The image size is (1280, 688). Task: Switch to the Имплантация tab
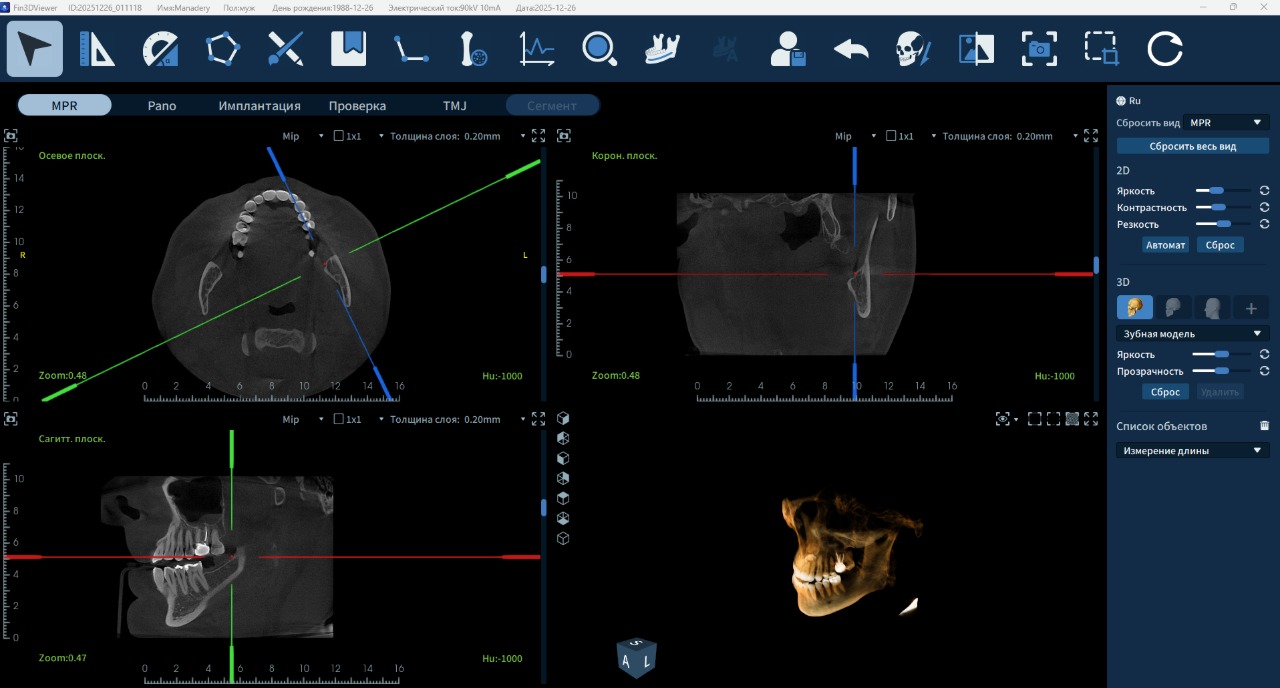(260, 105)
